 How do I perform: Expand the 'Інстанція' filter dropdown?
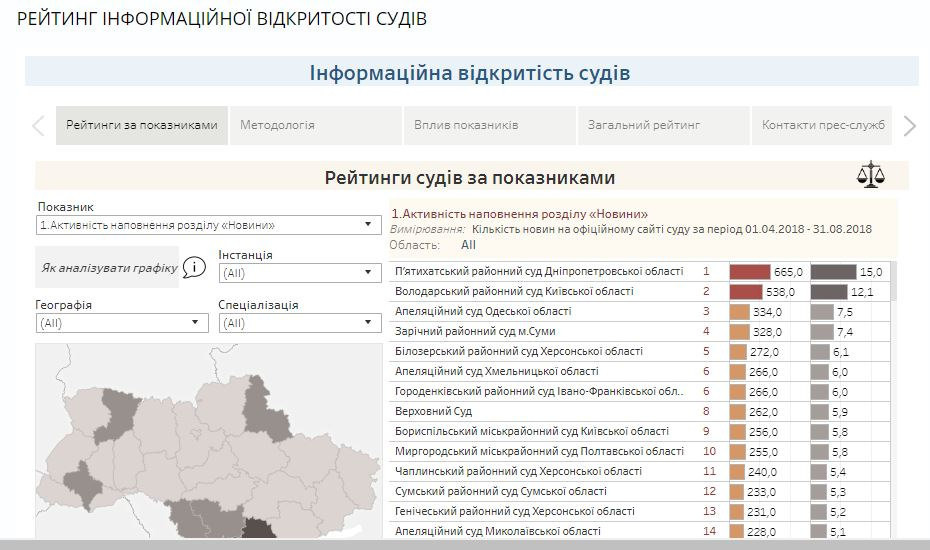pyautogui.click(x=299, y=273)
